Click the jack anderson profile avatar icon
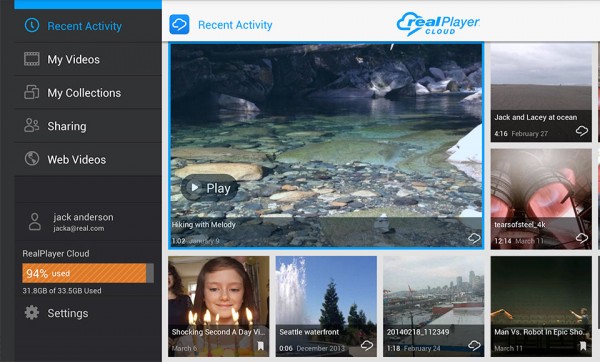 click(35, 222)
